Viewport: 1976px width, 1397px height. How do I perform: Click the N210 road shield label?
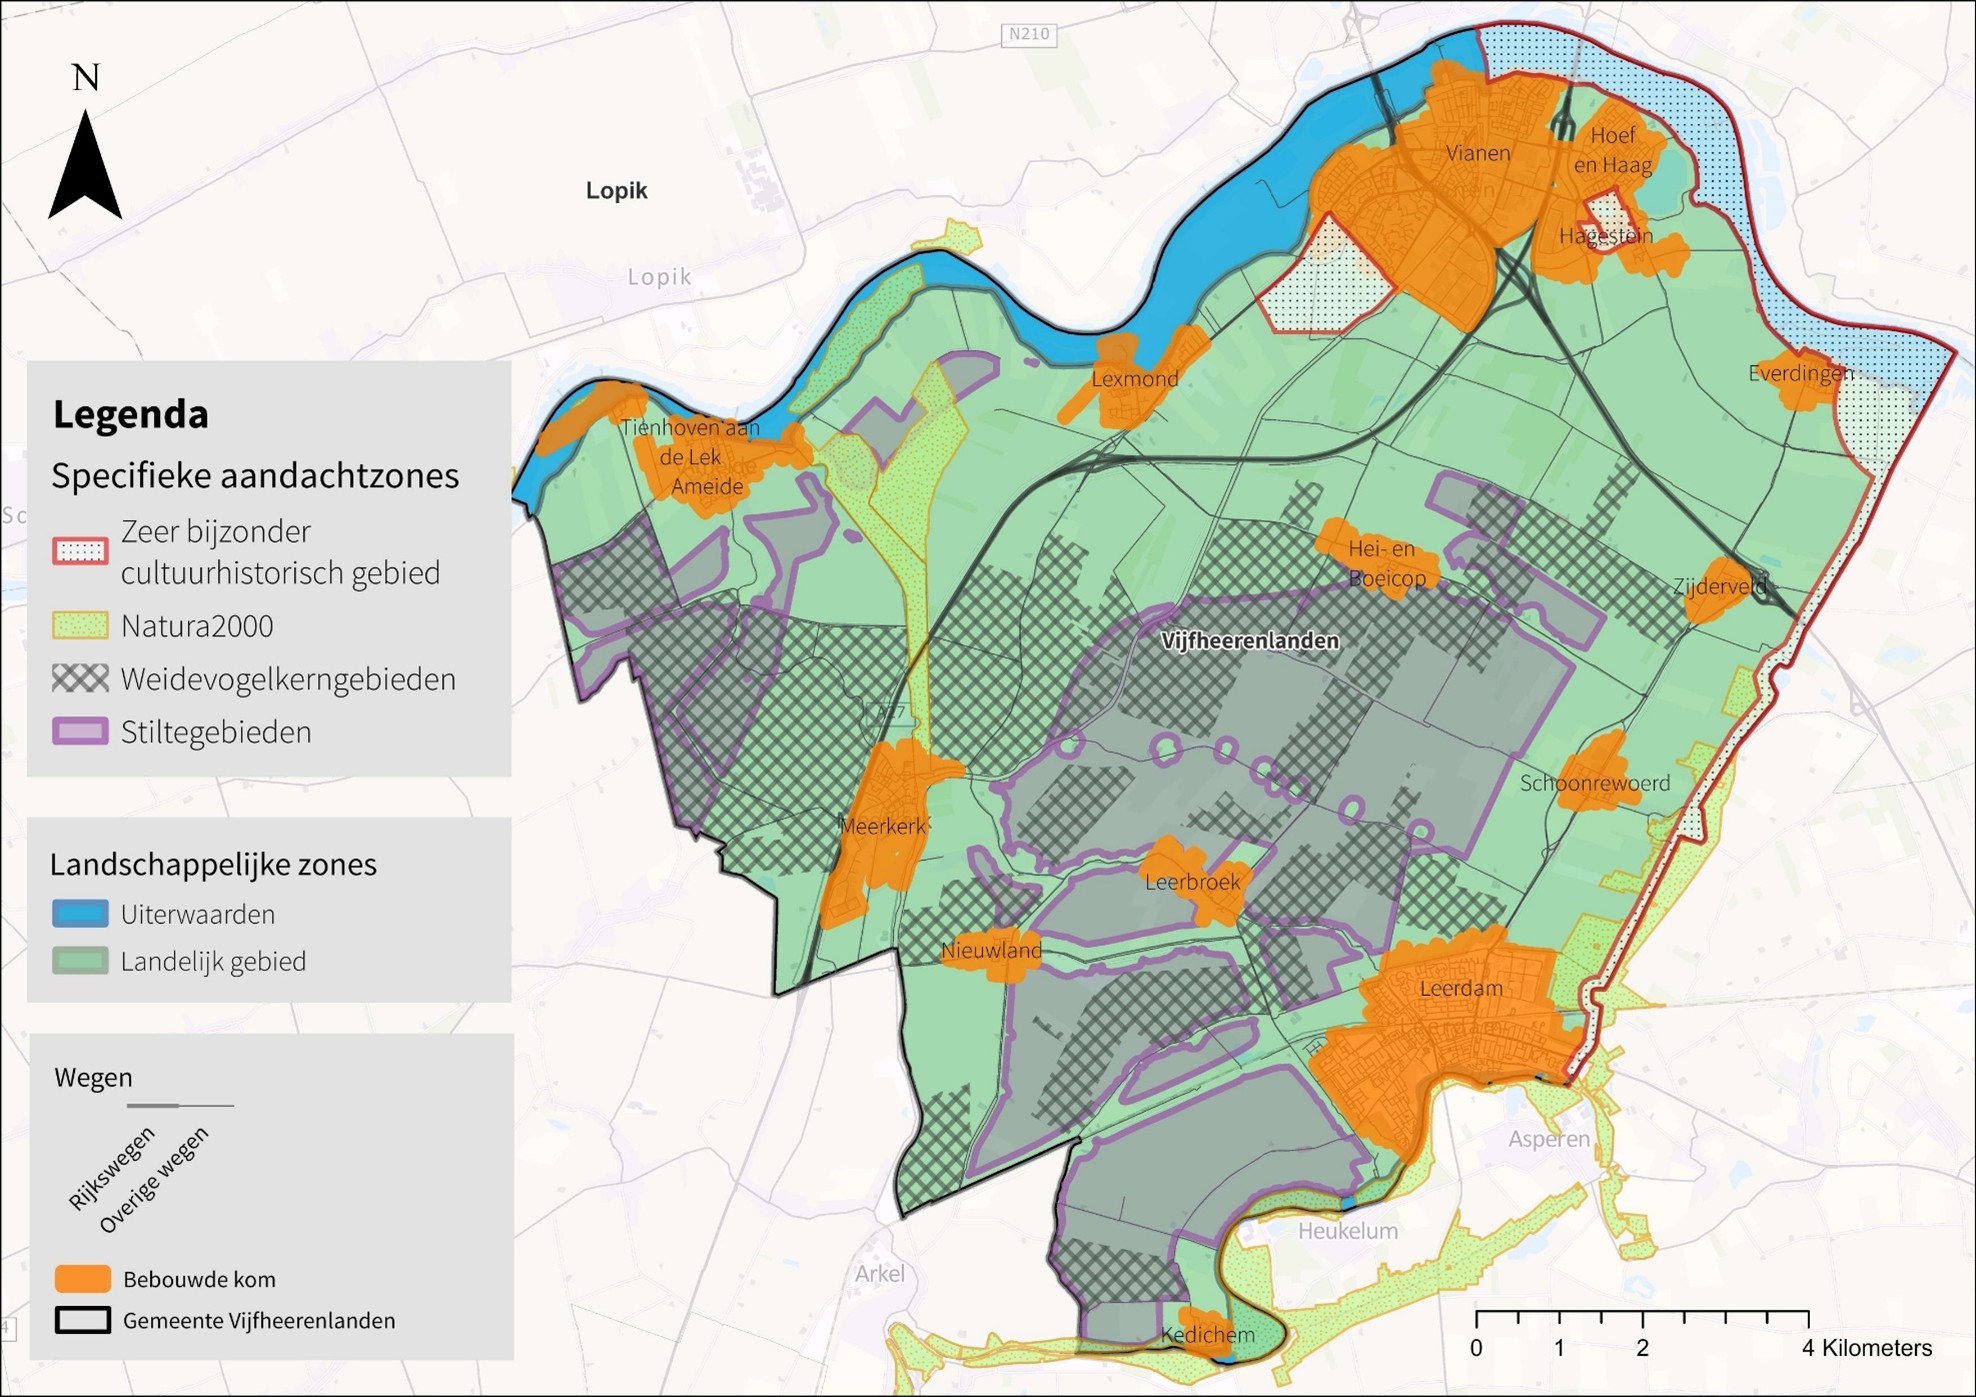[x=1029, y=34]
